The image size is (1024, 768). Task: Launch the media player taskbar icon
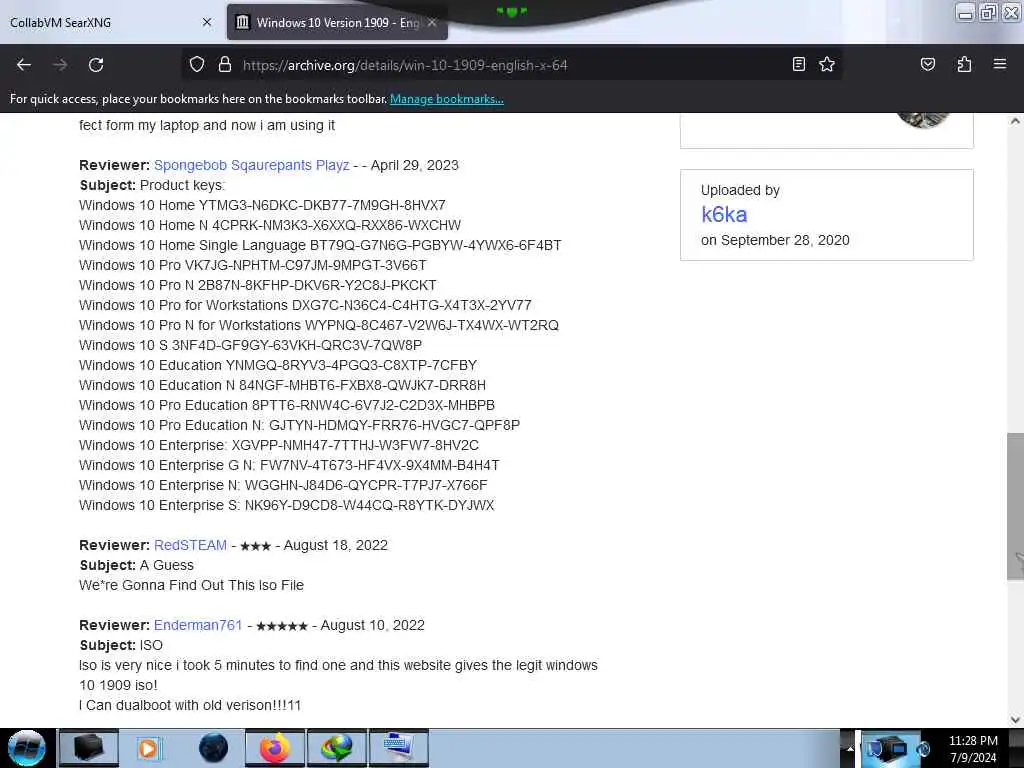coord(148,748)
